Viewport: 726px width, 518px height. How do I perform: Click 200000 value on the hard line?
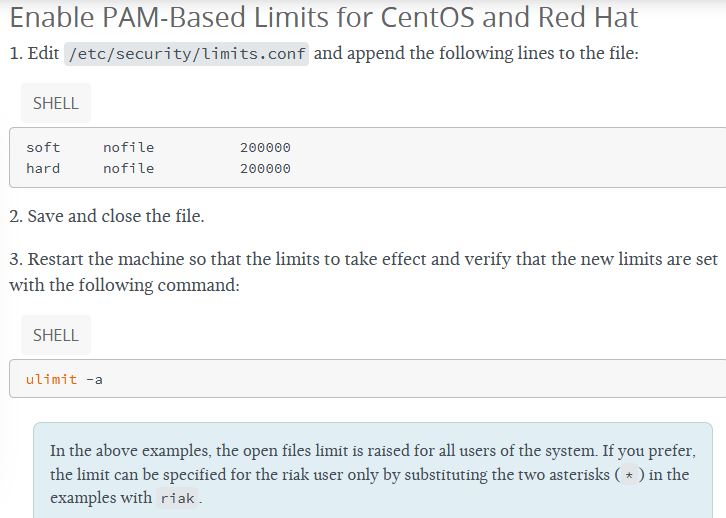tap(265, 168)
